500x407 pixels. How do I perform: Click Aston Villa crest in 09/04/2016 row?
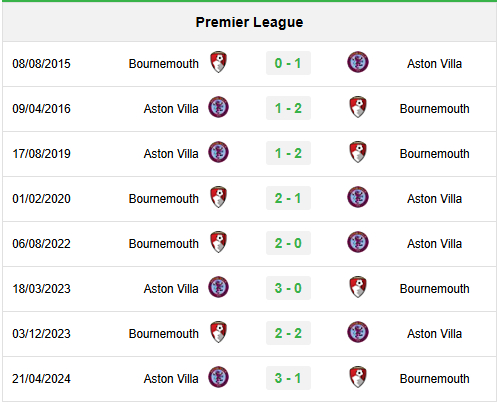[219, 107]
